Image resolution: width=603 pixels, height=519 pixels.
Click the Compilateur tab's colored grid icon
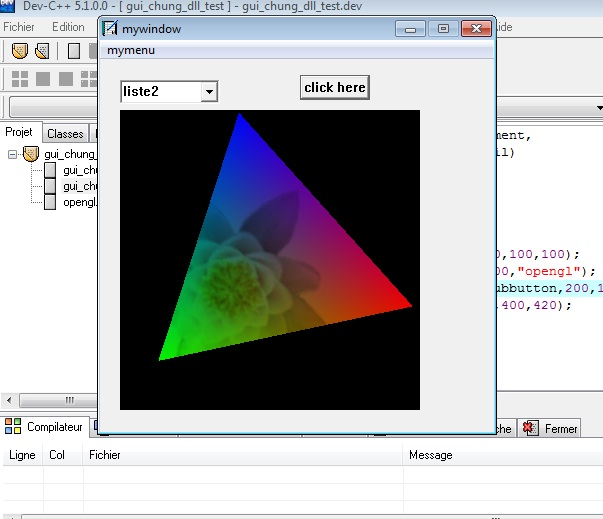point(13,427)
